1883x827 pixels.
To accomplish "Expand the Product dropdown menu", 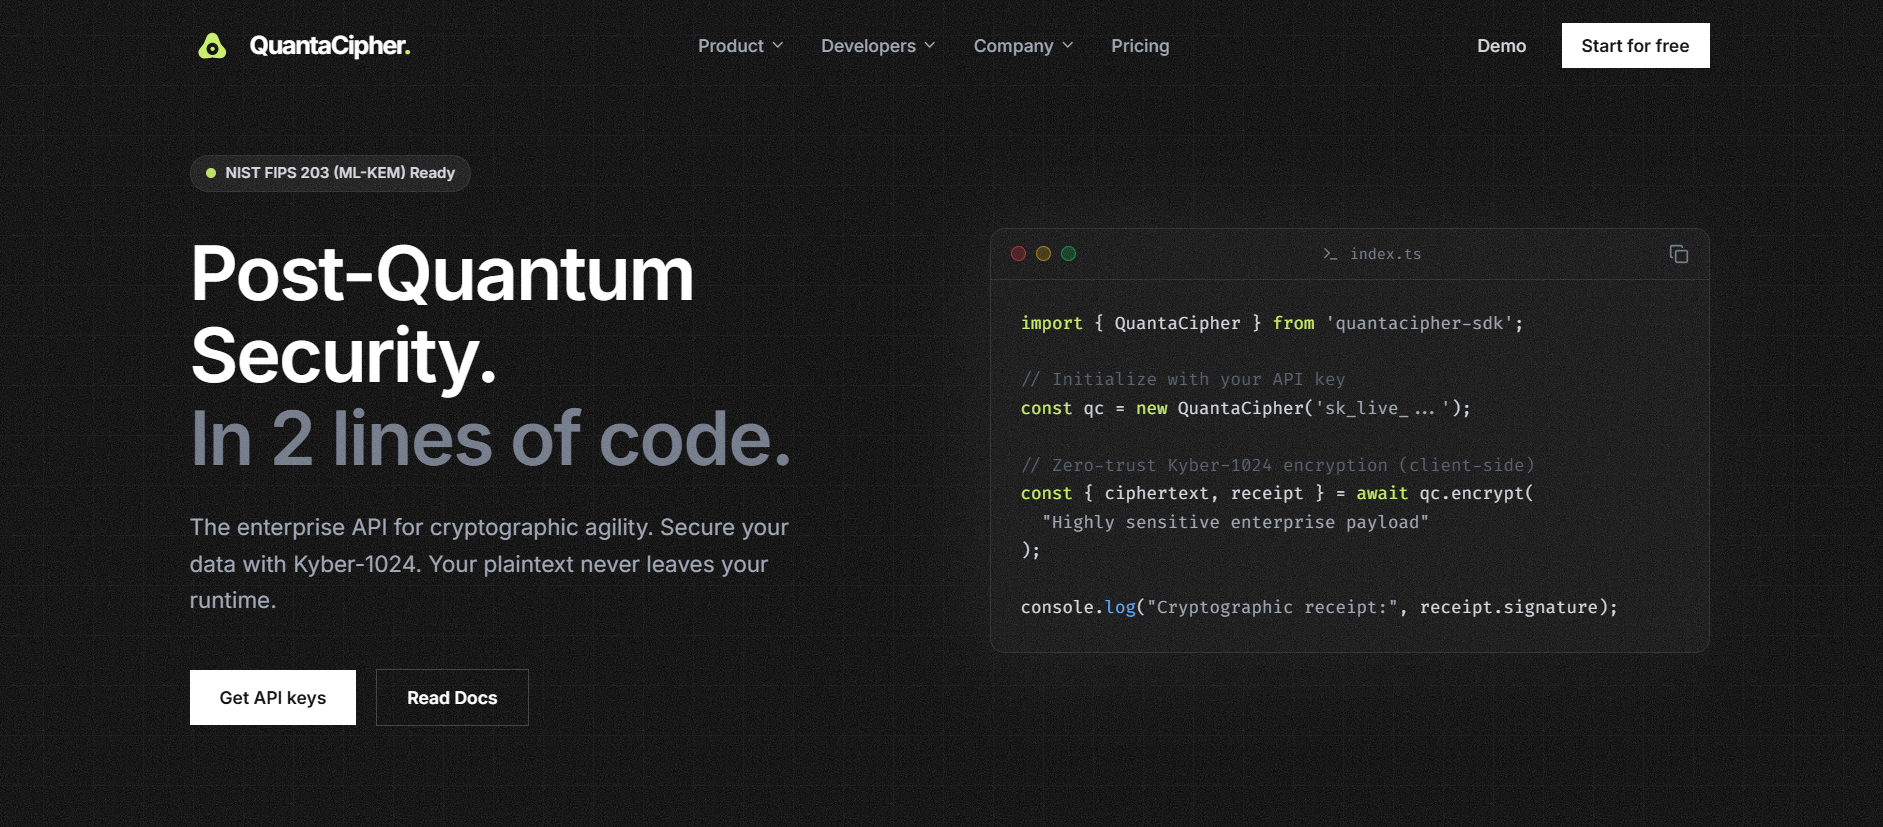I will 740,46.
